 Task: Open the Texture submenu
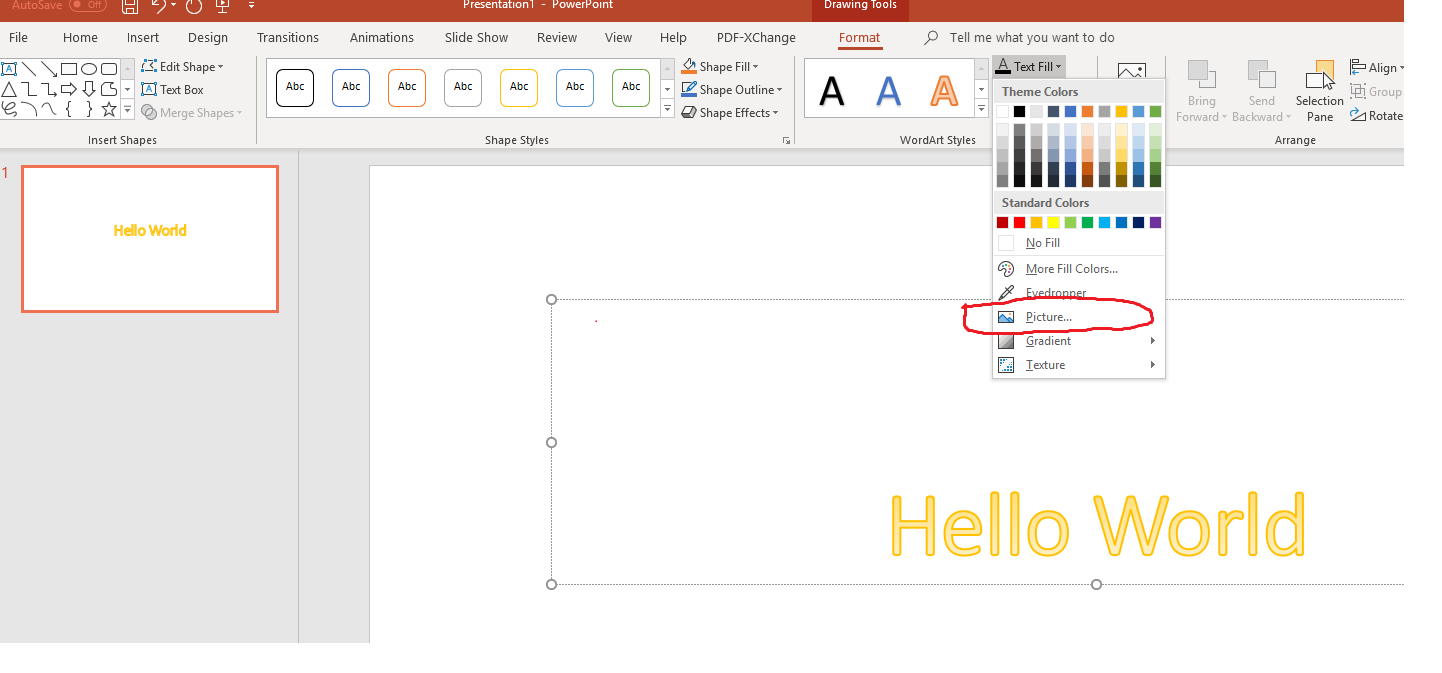tap(1078, 365)
